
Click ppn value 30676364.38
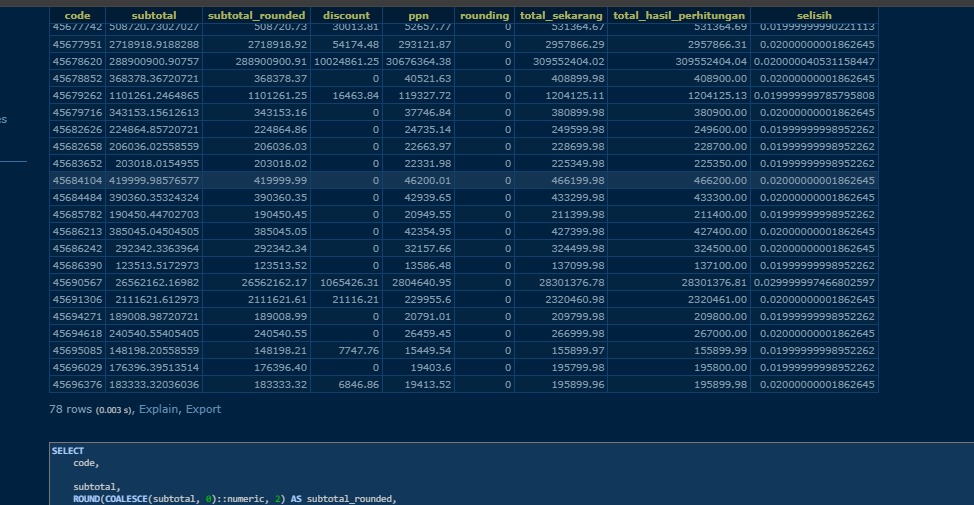(419, 61)
